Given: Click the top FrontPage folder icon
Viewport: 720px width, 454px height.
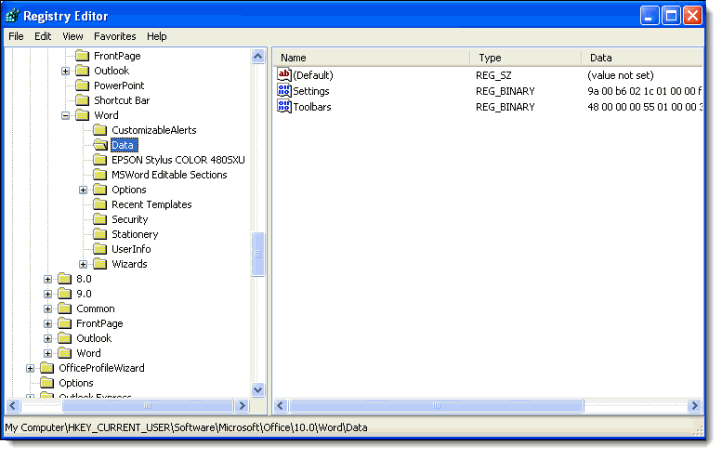Looking at the screenshot, I should click(82, 56).
